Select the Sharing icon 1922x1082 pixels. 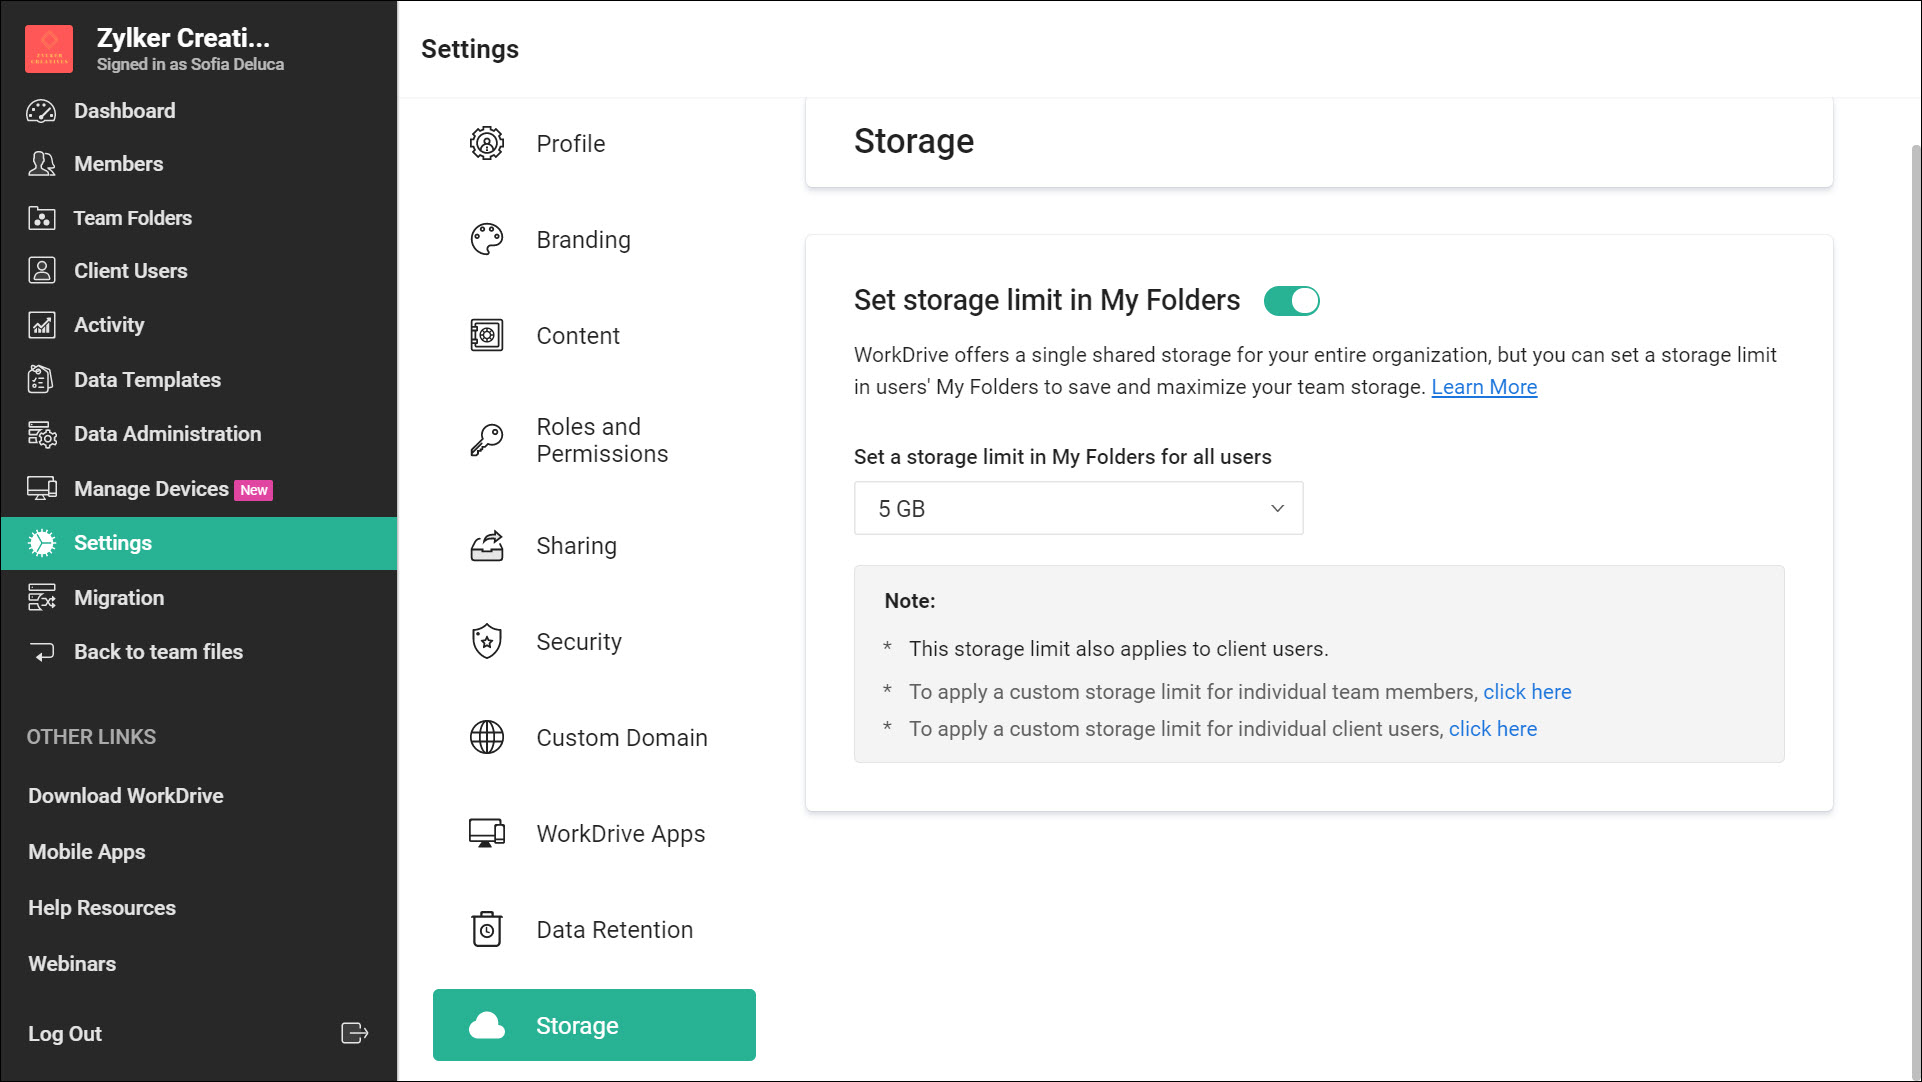[486, 545]
